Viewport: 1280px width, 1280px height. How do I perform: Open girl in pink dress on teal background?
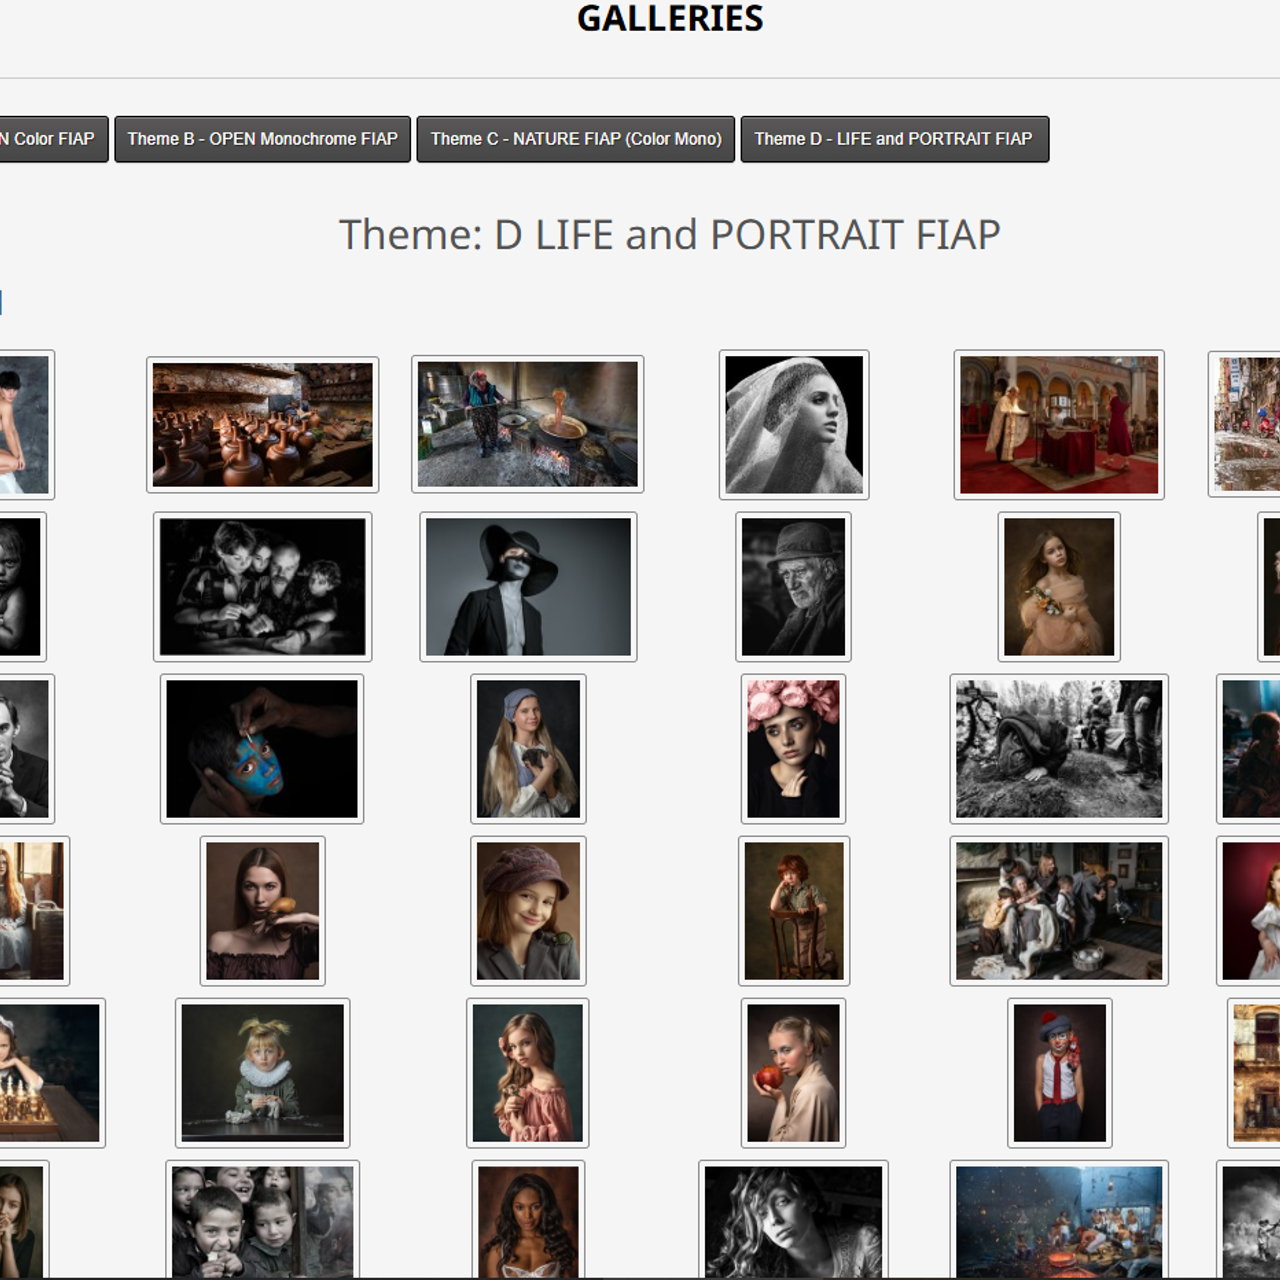click(528, 1073)
